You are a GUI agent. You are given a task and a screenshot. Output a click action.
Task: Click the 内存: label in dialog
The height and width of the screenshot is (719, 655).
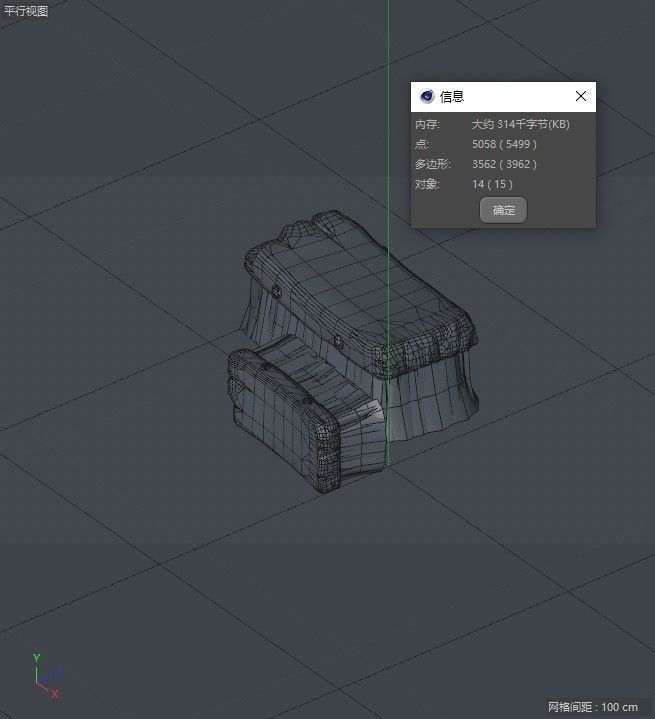pyautogui.click(x=427, y=124)
